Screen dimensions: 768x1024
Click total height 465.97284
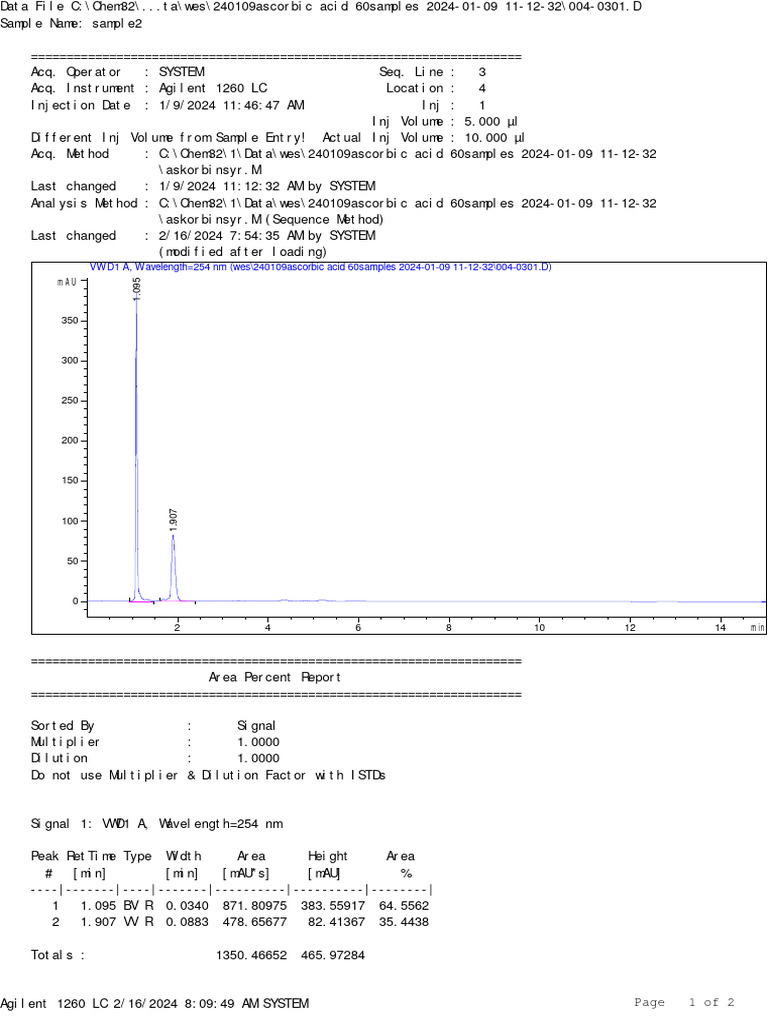pyautogui.click(x=332, y=955)
